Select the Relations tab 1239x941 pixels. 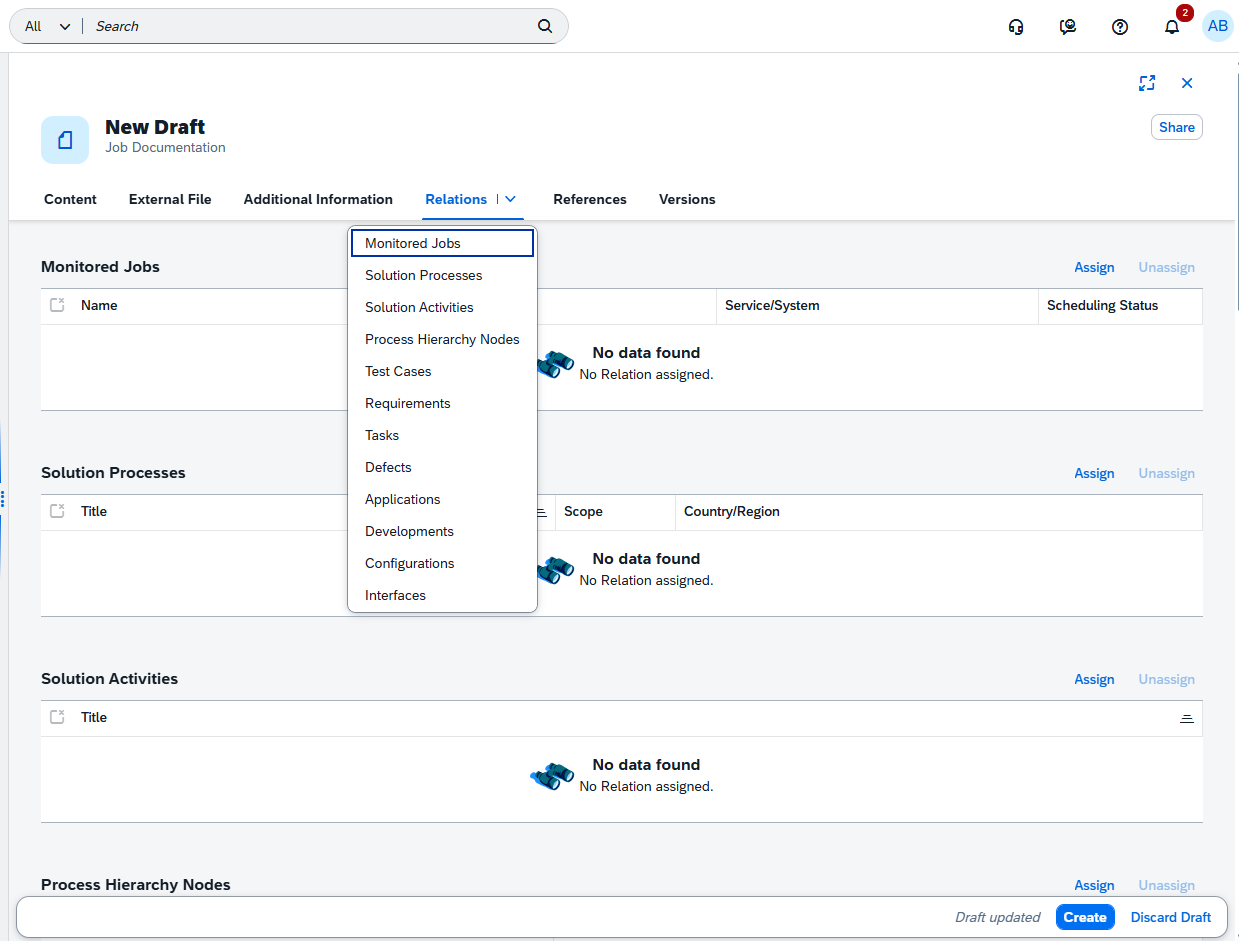(456, 199)
